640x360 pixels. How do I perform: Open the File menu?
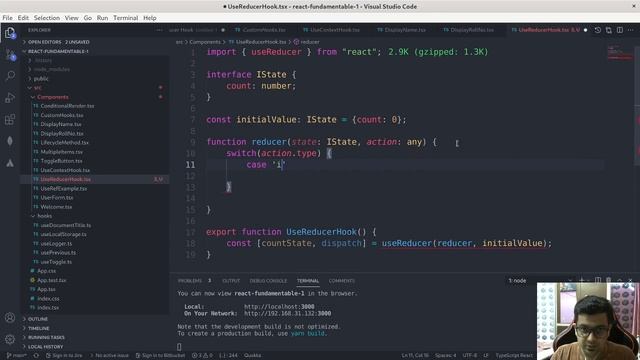(7, 18)
